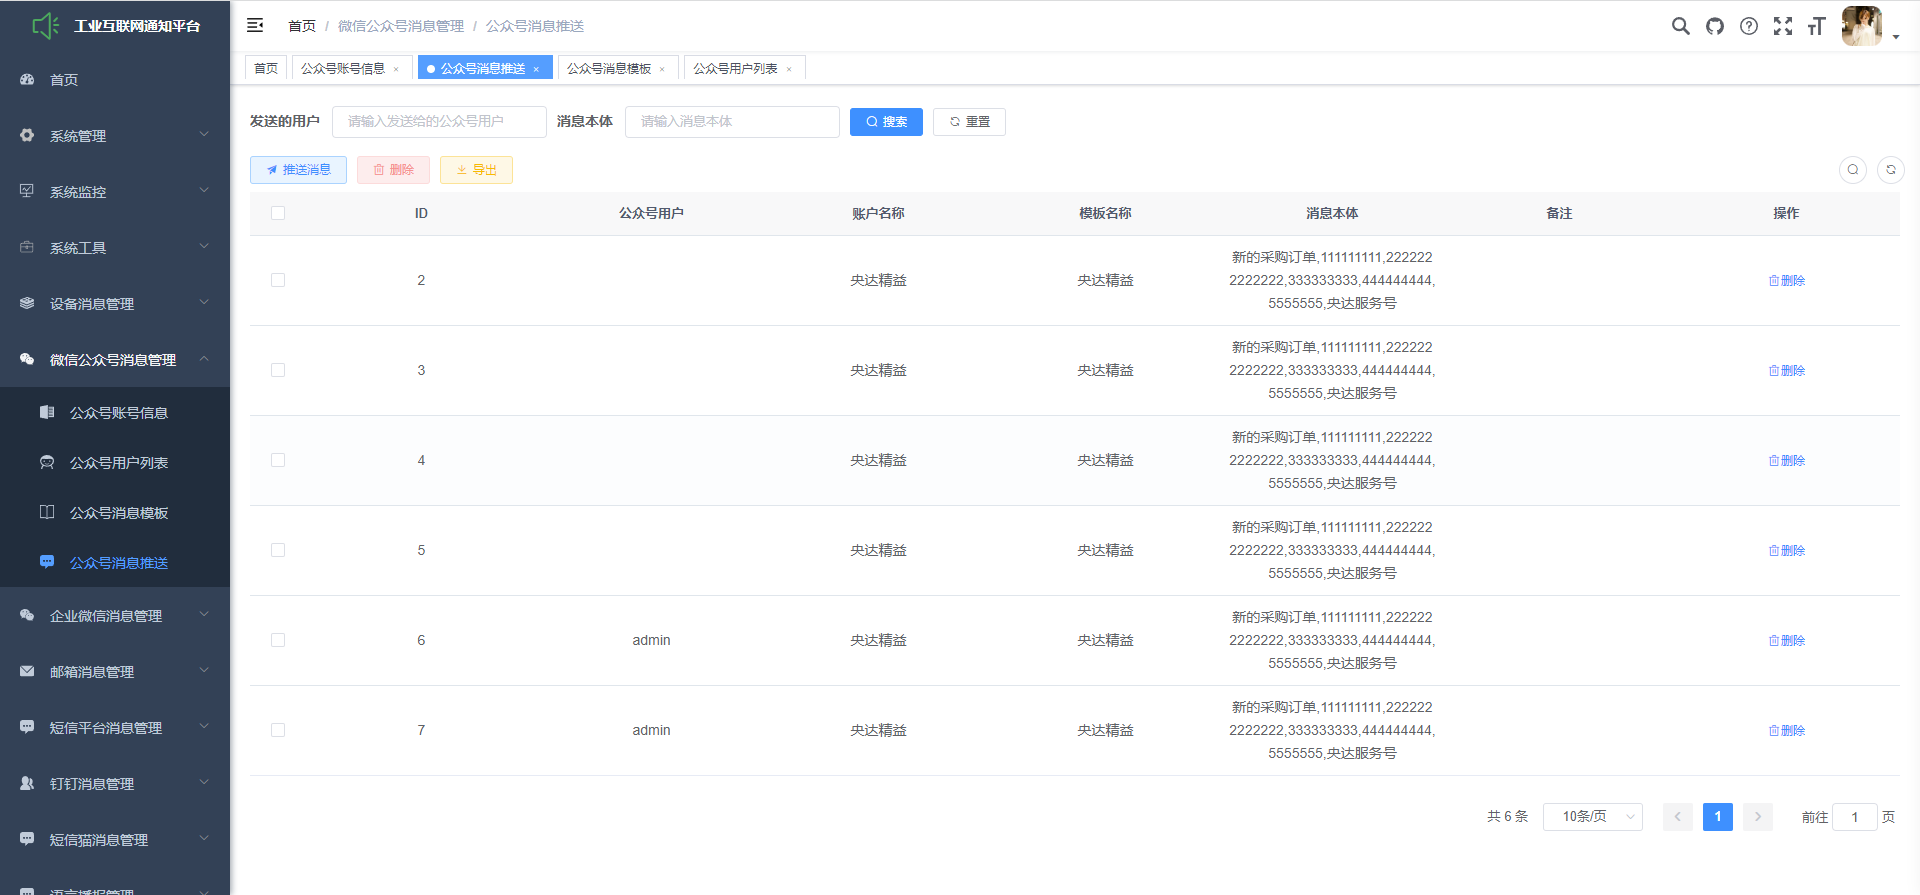Viewport: 1920px width, 895px height.
Task: Open 公众号用户列表 in sidebar
Action: point(115,462)
